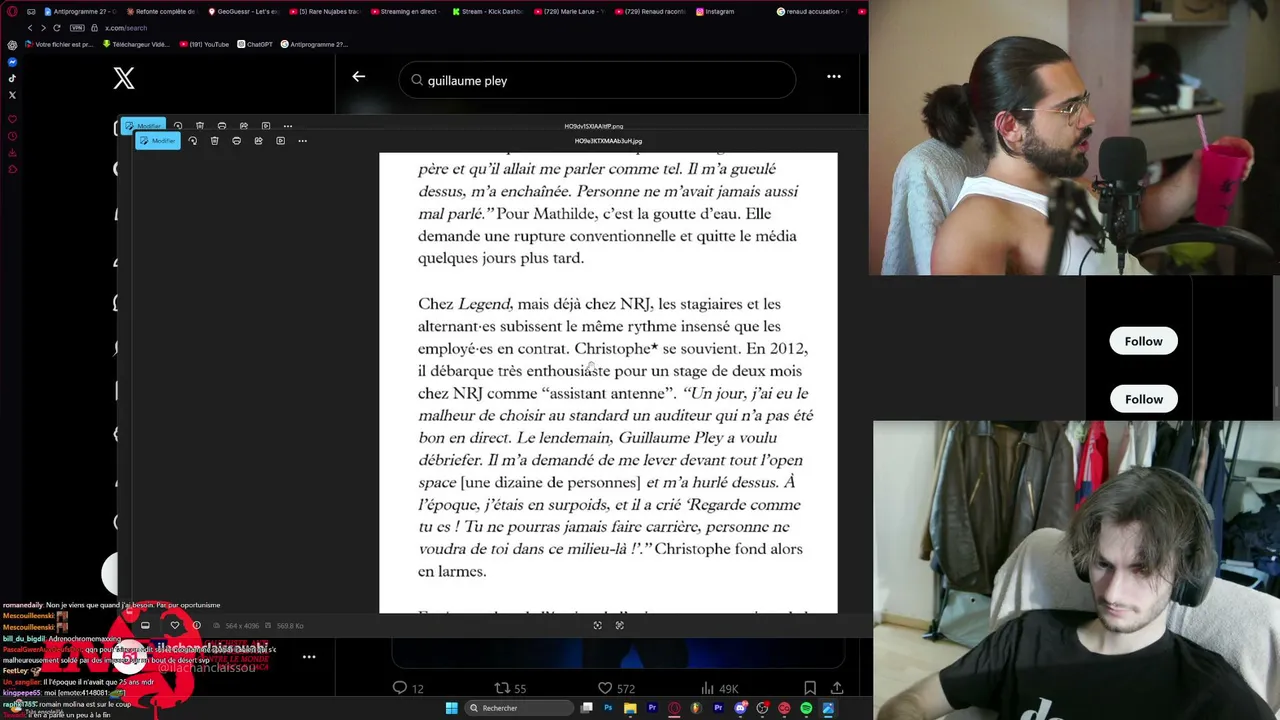
Task: Rotate the image in the front Photos window
Action: (192, 141)
